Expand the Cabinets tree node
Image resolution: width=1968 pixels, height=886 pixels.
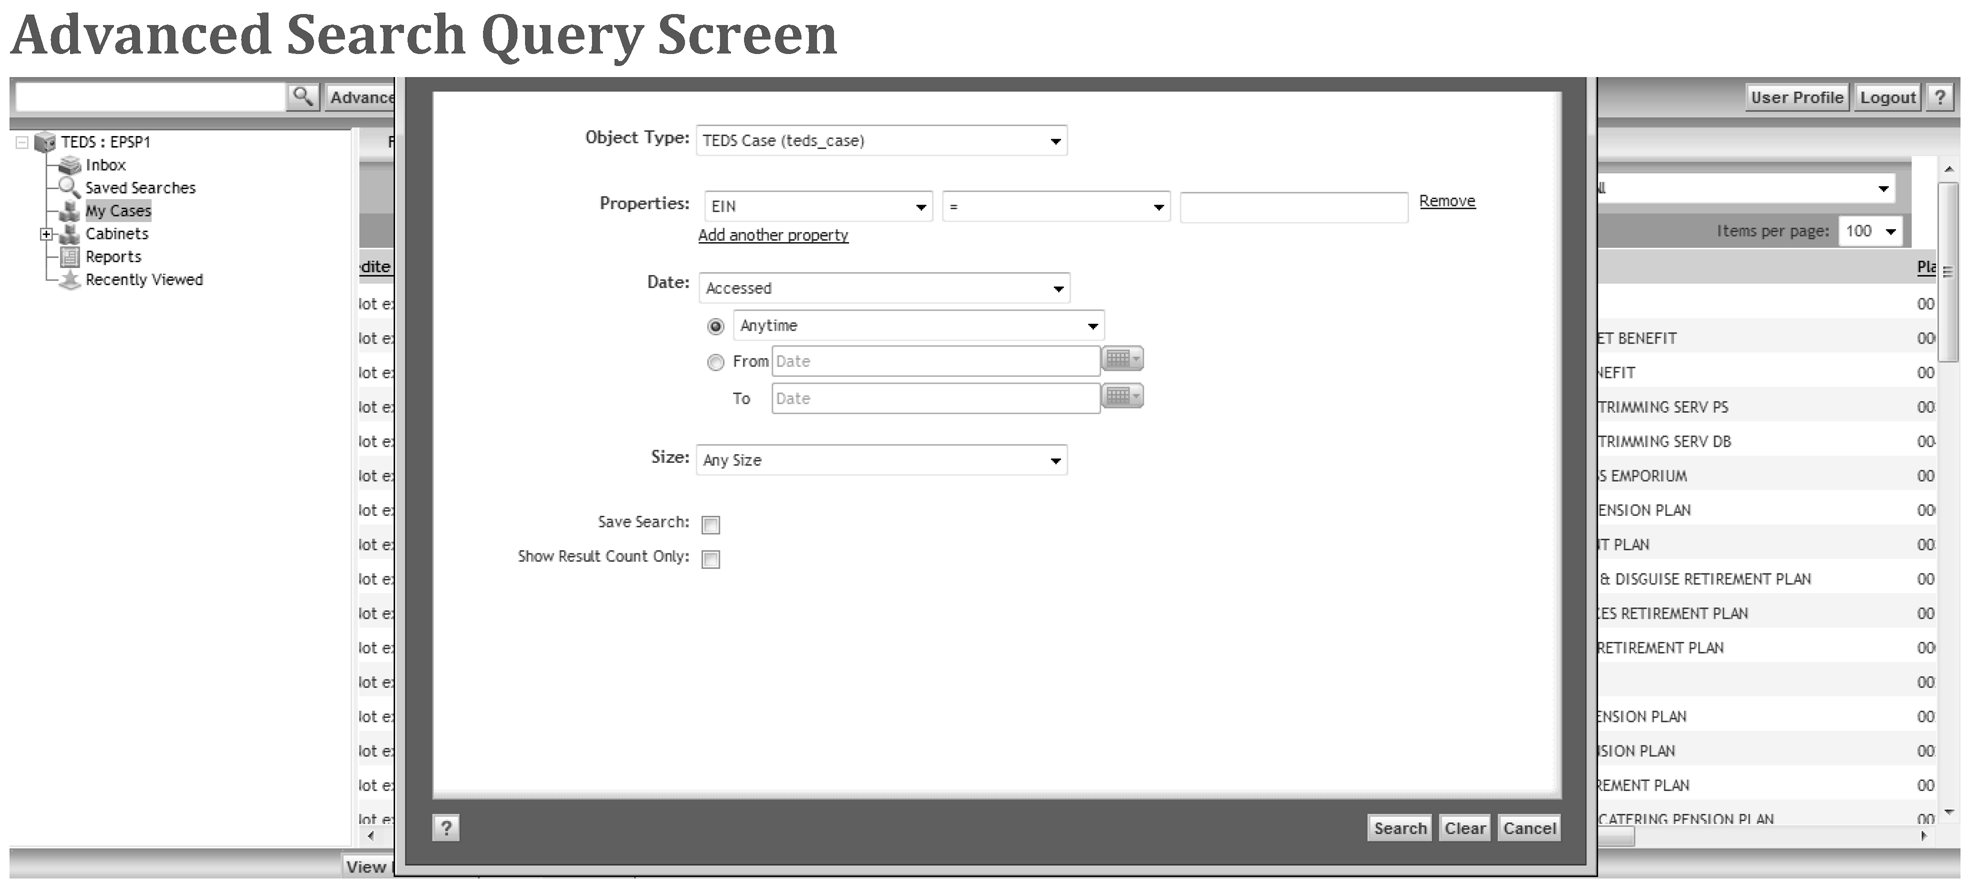pos(46,234)
